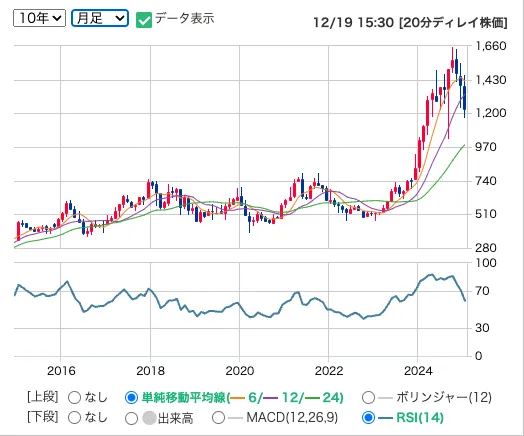The image size is (524, 436).
Task: Click the 出来高 label text
Action: (x=175, y=418)
